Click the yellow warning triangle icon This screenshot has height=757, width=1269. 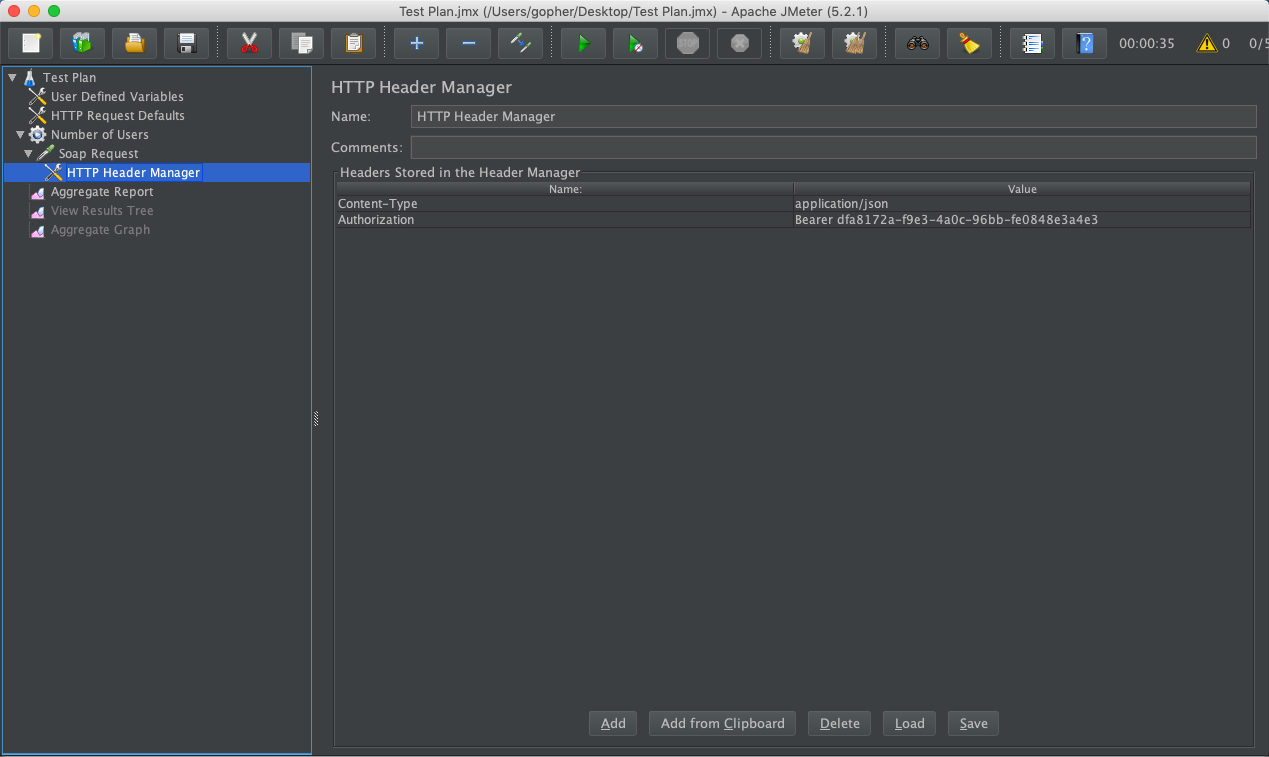pyautogui.click(x=1207, y=43)
